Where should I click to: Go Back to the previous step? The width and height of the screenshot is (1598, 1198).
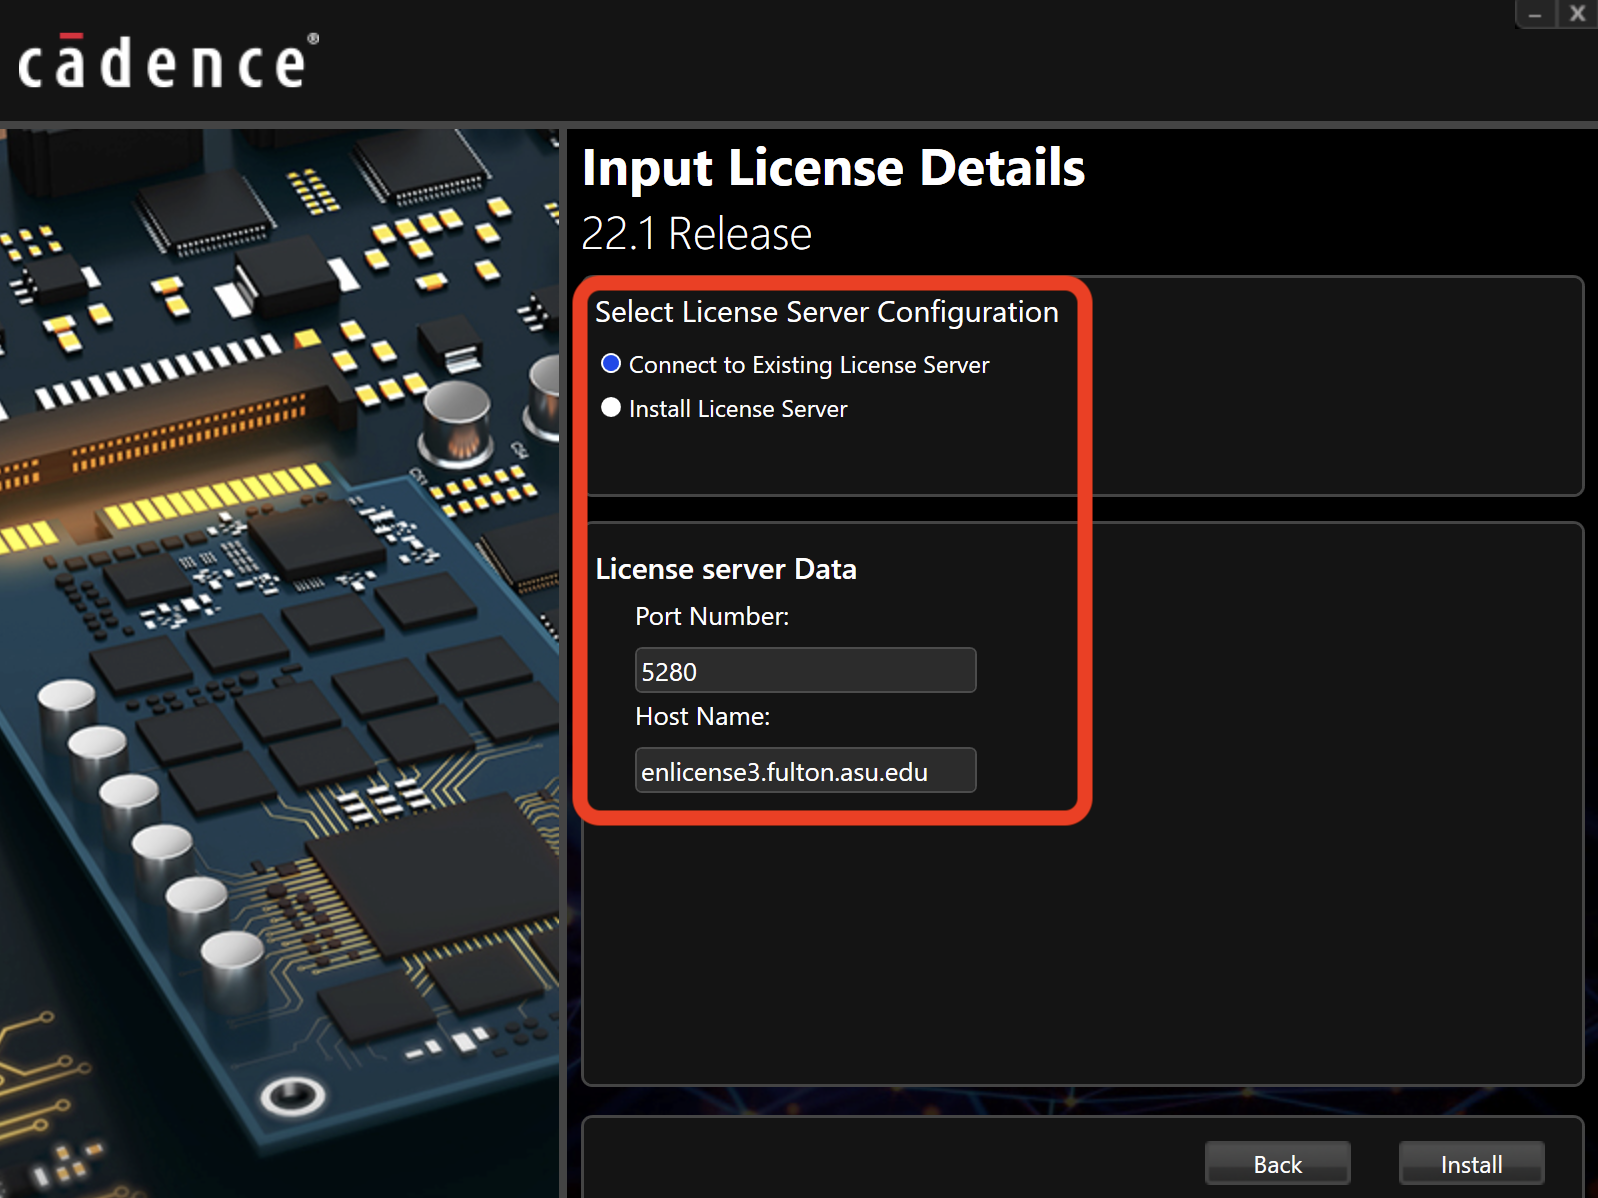(x=1277, y=1164)
